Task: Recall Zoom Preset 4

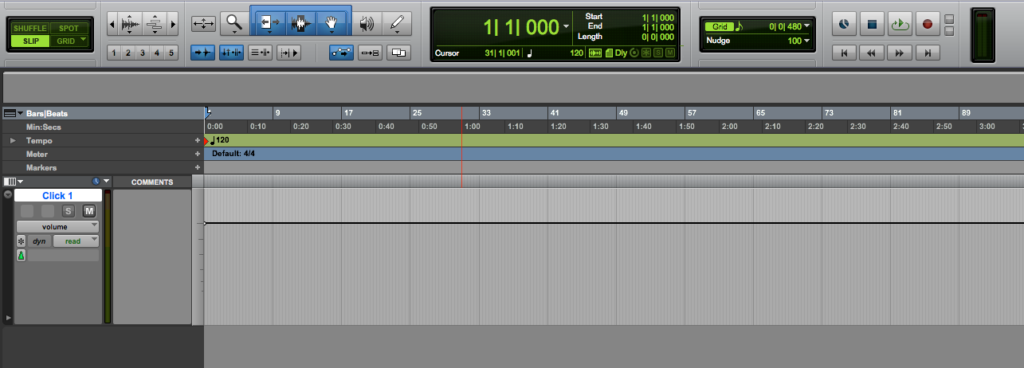Action: pyautogui.click(x=157, y=53)
